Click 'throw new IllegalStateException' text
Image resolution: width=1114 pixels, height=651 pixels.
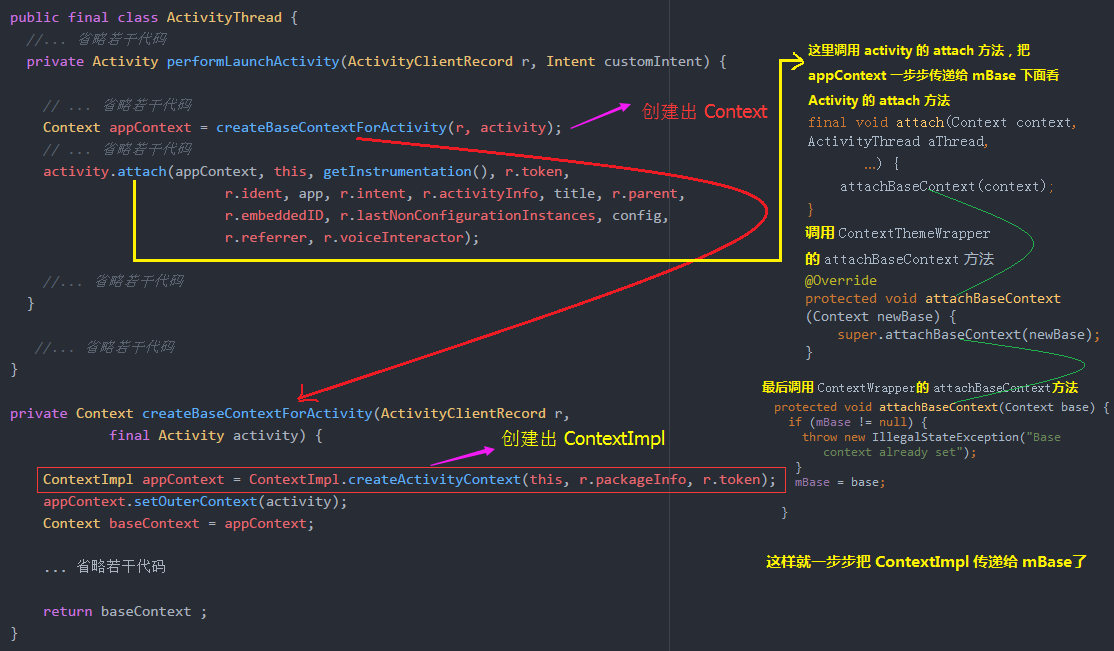[x=911, y=436]
